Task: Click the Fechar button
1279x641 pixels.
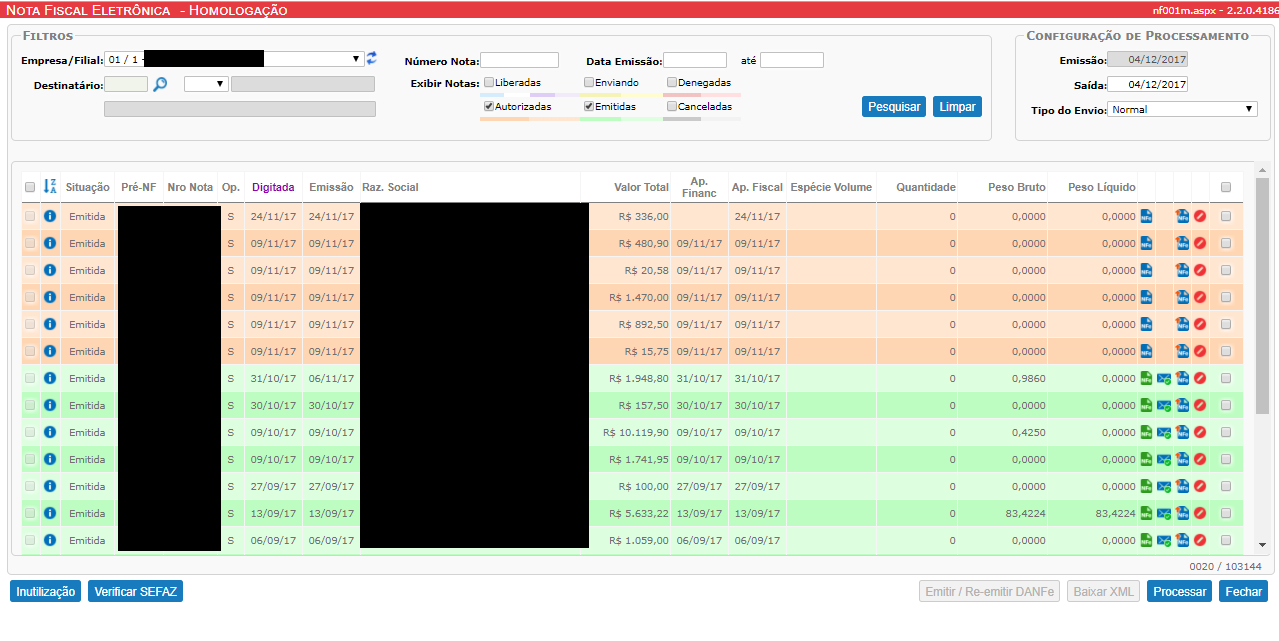Action: pos(1243,591)
